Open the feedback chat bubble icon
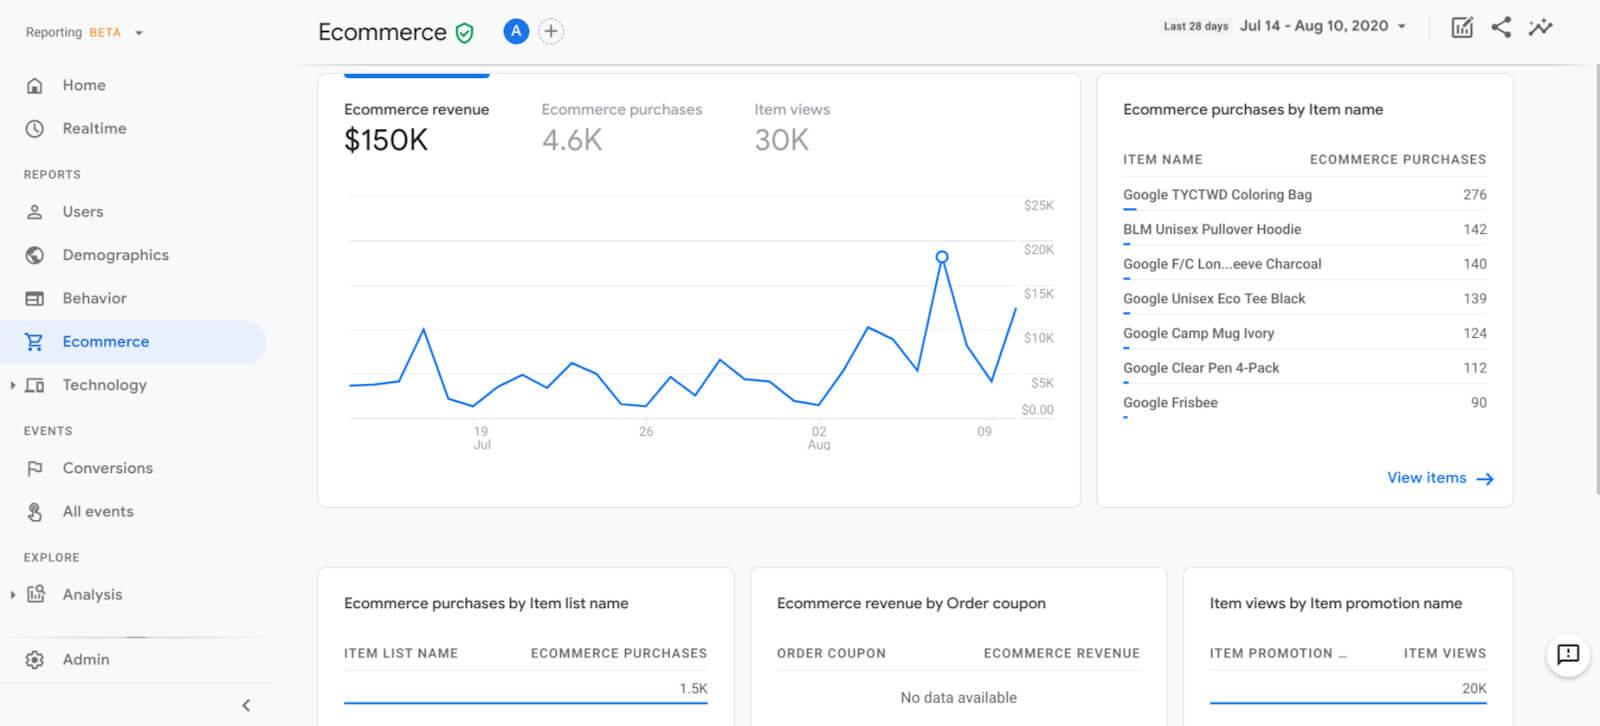1600x726 pixels. pos(1568,655)
